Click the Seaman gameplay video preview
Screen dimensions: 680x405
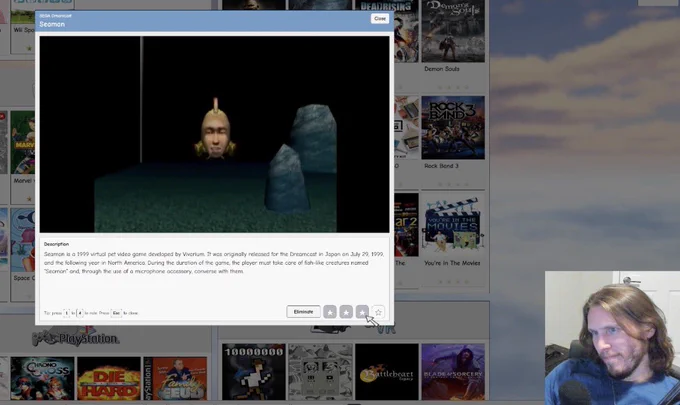[214, 134]
